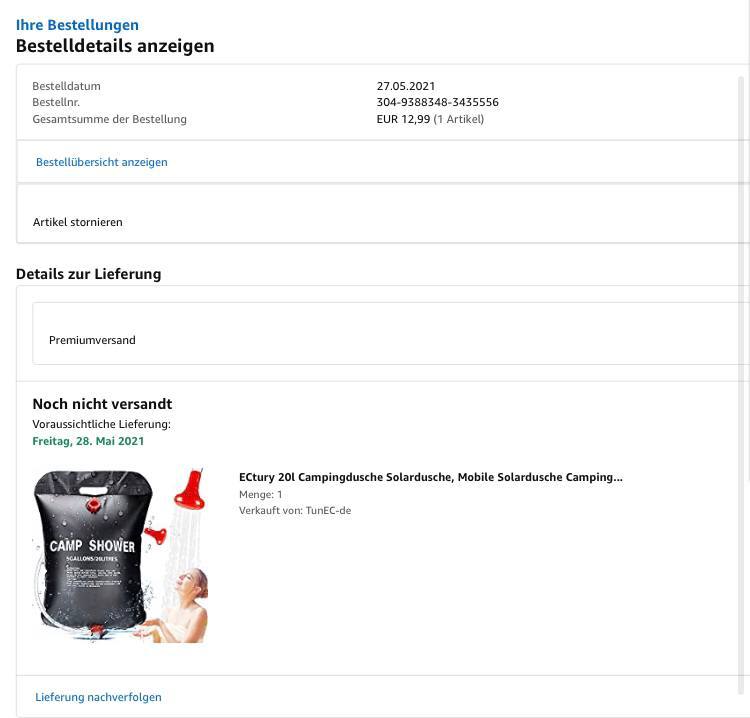Open the Ihre Bestellungen breadcrumb link

pos(77,25)
